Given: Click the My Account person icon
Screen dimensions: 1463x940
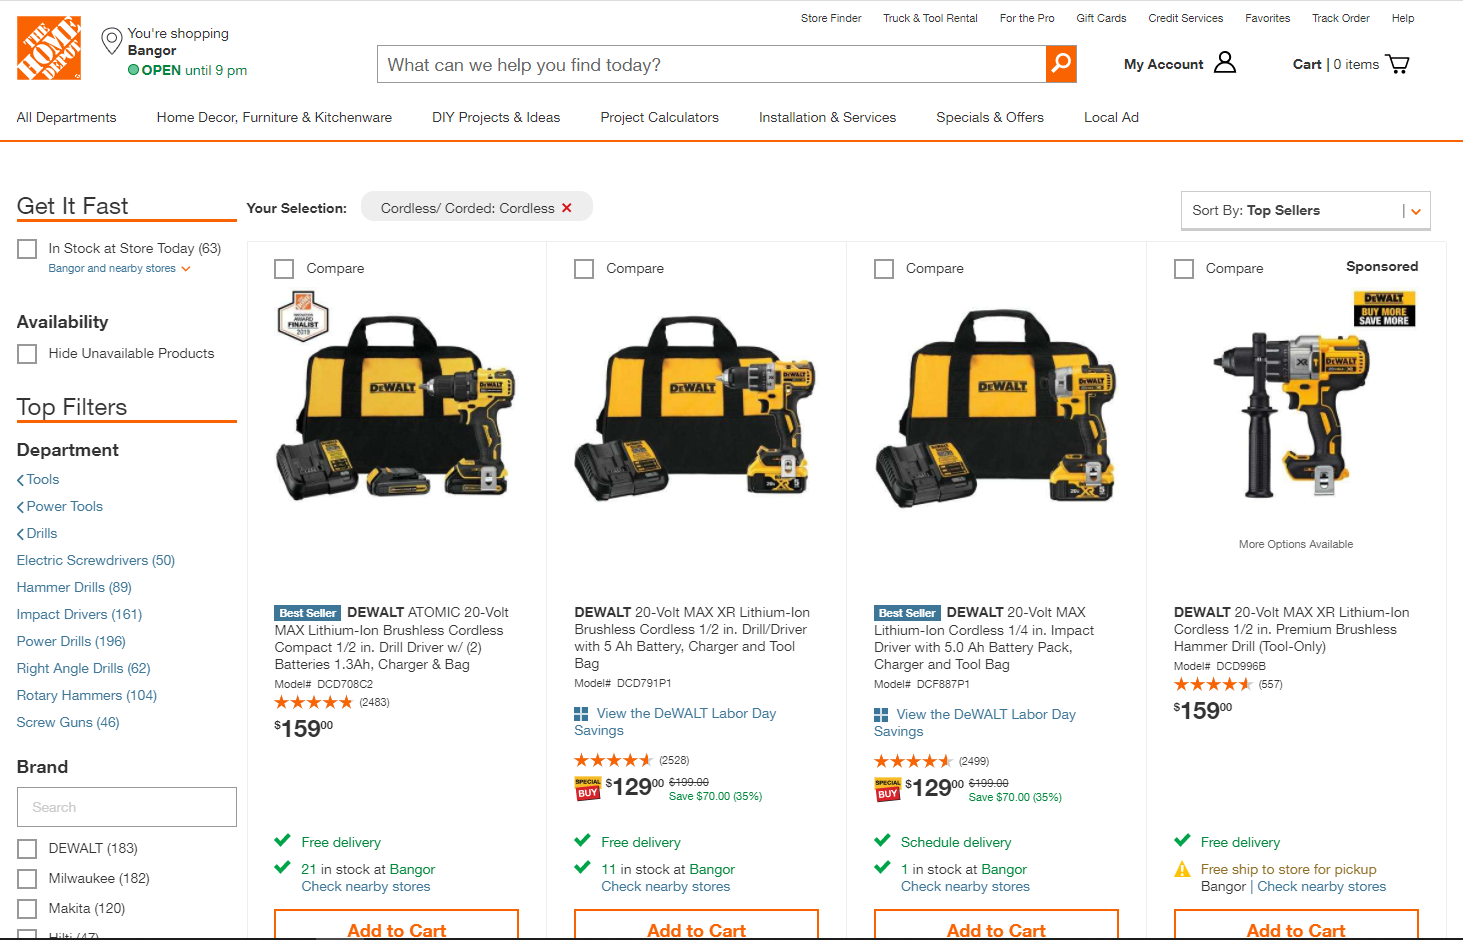Looking at the screenshot, I should (x=1225, y=63).
